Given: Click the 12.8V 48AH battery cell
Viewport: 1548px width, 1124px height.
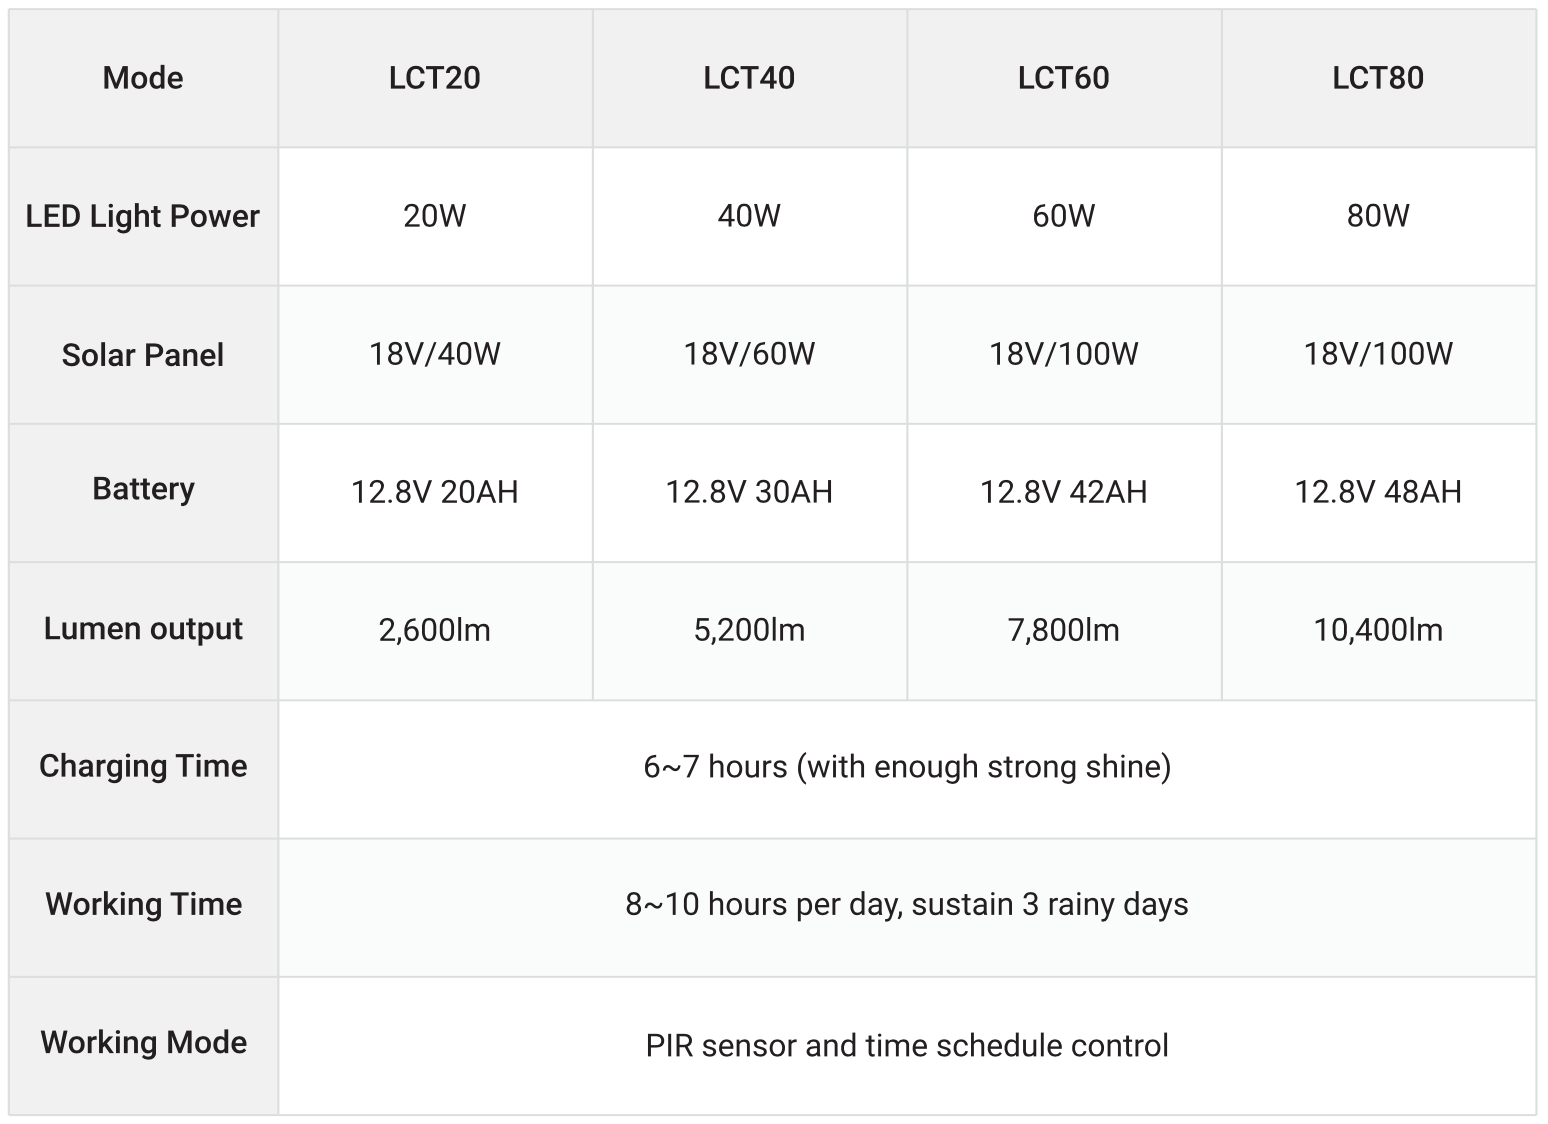Looking at the screenshot, I should click(1377, 492).
